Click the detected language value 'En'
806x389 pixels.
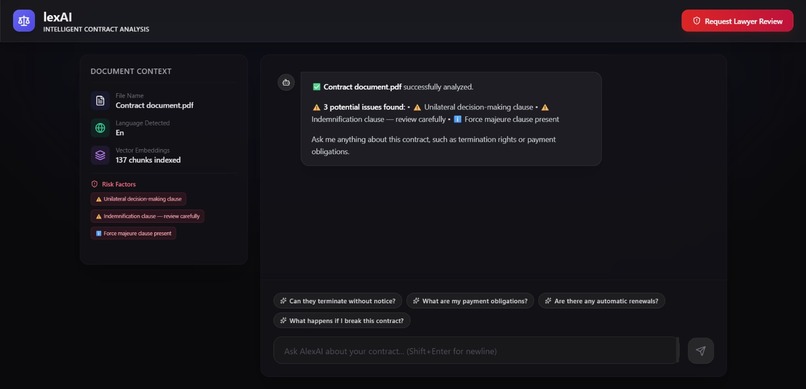tap(120, 133)
